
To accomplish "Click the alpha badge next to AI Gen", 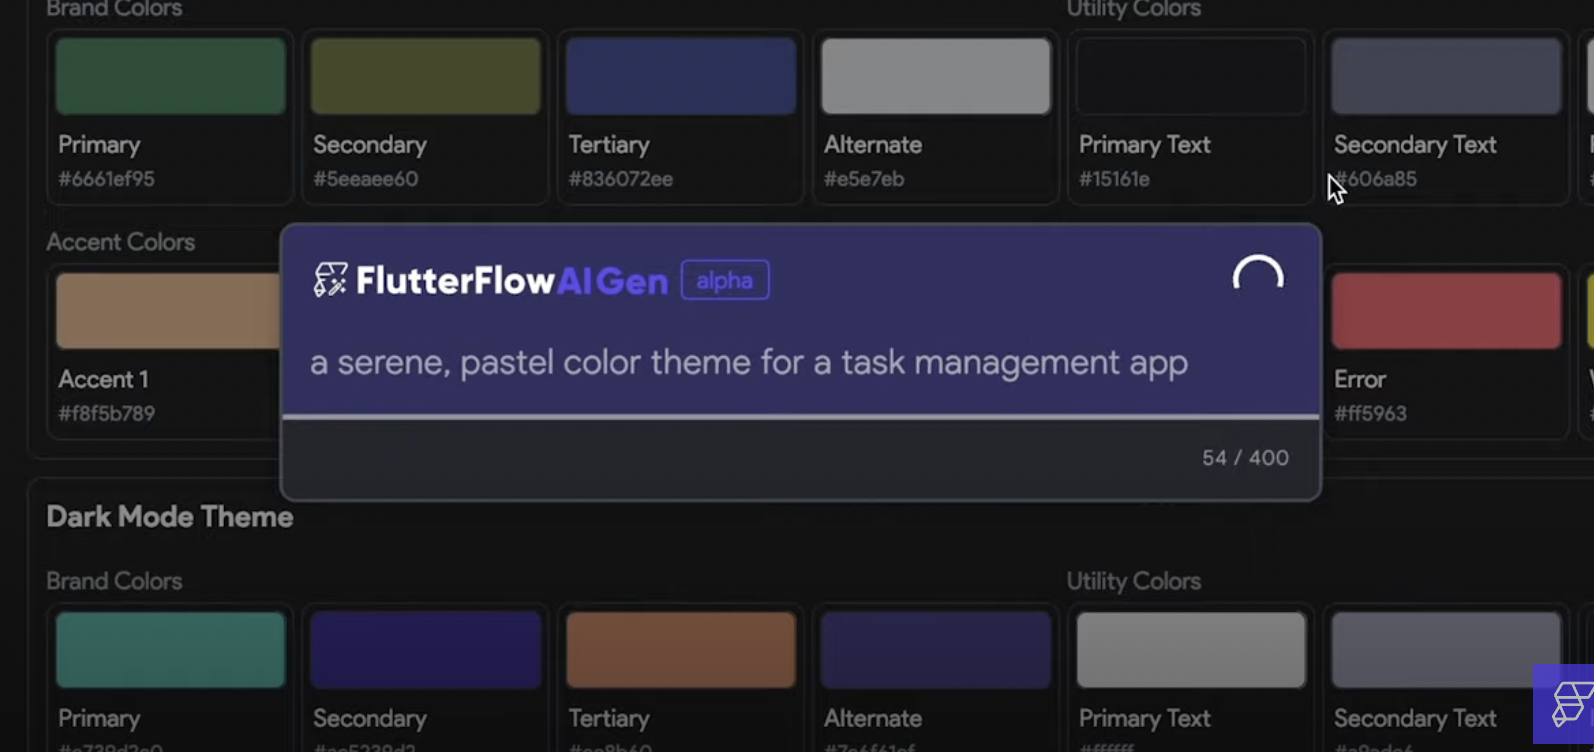I will point(725,280).
